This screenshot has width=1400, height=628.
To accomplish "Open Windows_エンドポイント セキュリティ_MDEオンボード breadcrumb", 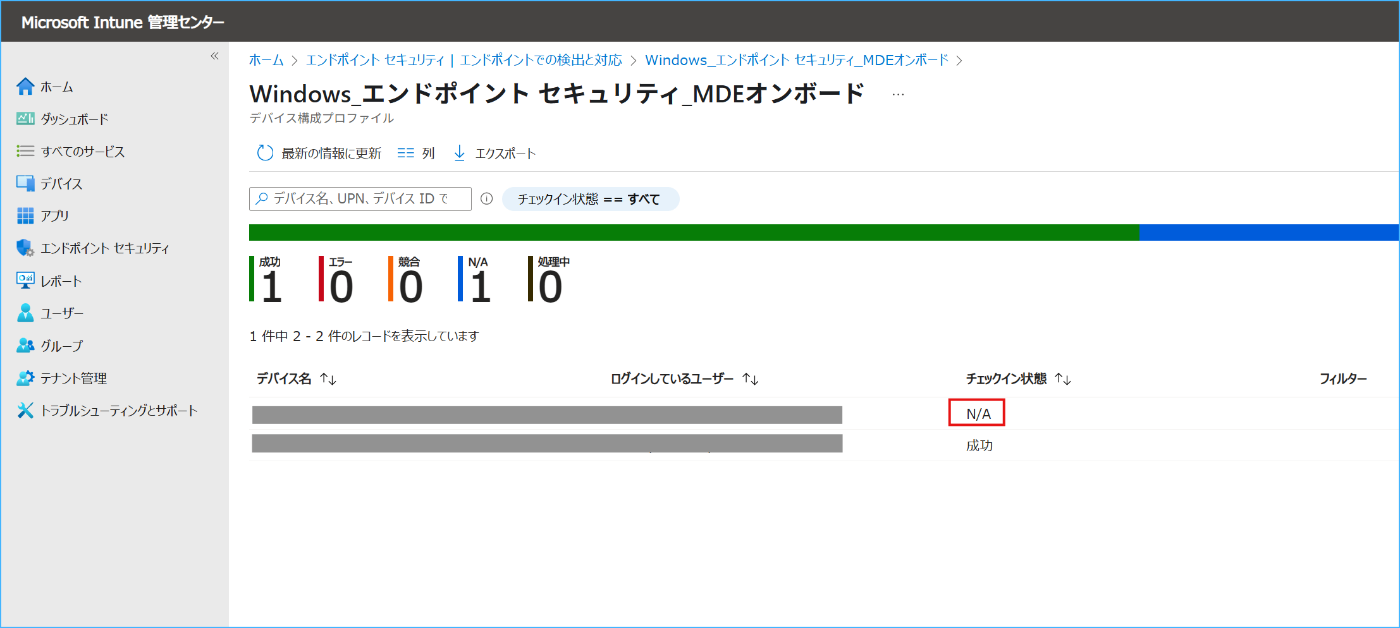I will (x=797, y=60).
